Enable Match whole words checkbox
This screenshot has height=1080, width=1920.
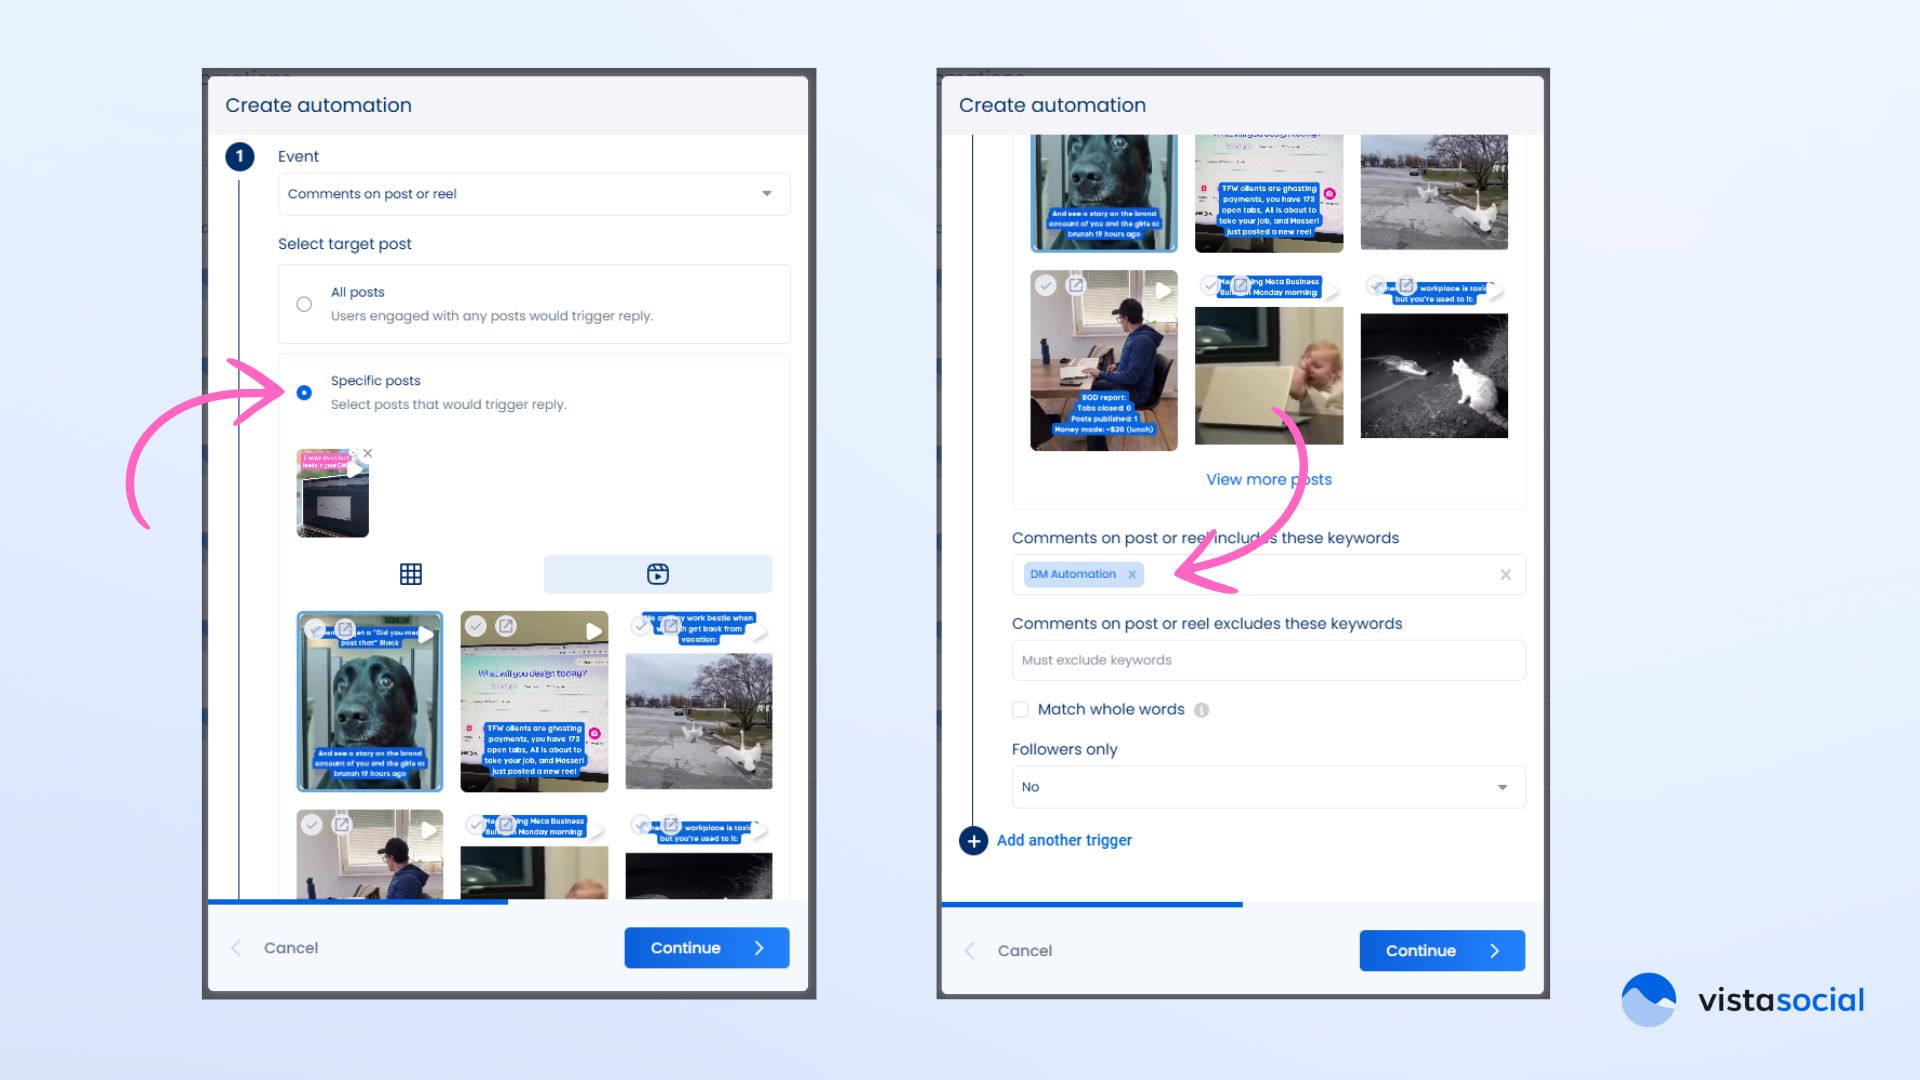click(1020, 710)
